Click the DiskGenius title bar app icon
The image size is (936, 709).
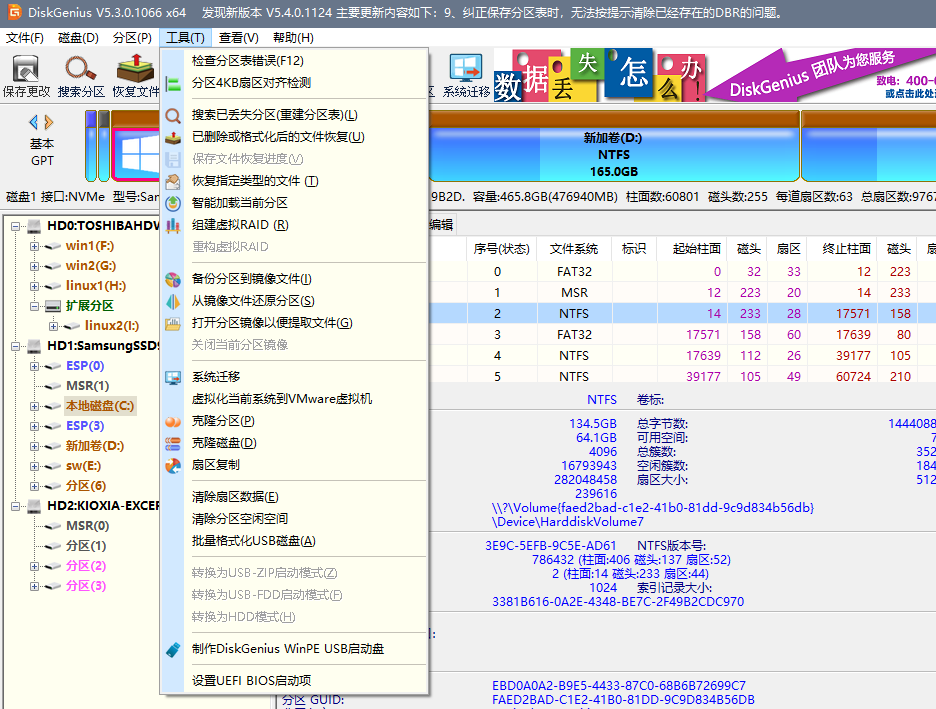click(14, 12)
